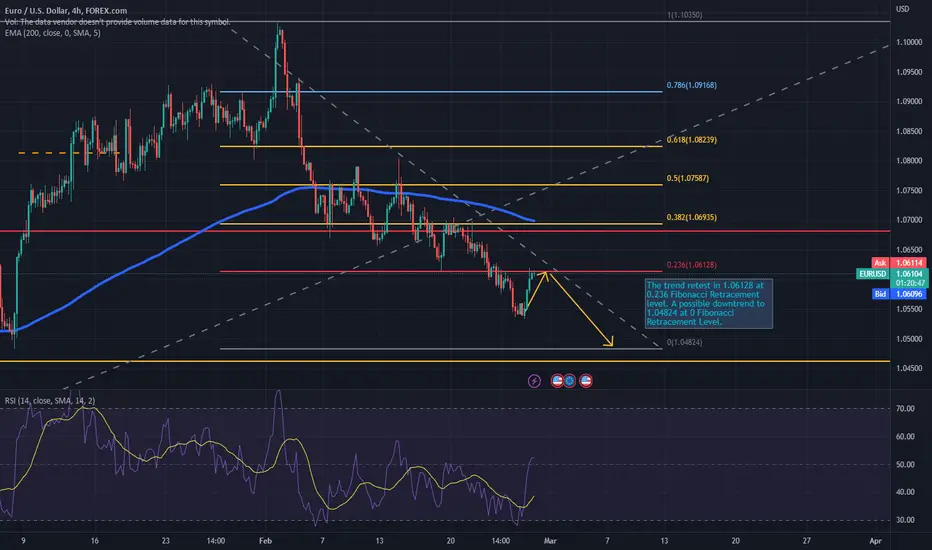This screenshot has height=550, width=932.
Task: Click the Ask 1.06114 price label
Action: [899, 263]
